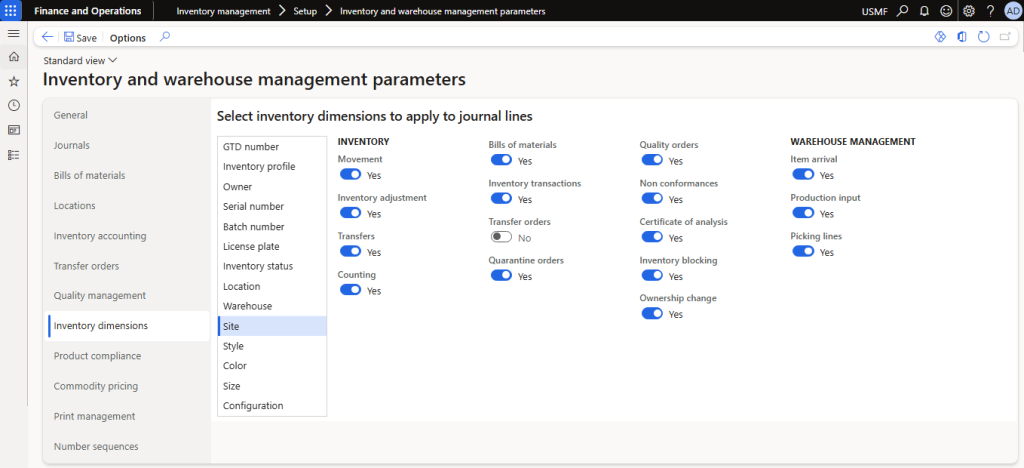Screen dimensions: 1024x468
Task: Open the Favorites star in left sidebar
Action: pyautogui.click(x=13, y=81)
